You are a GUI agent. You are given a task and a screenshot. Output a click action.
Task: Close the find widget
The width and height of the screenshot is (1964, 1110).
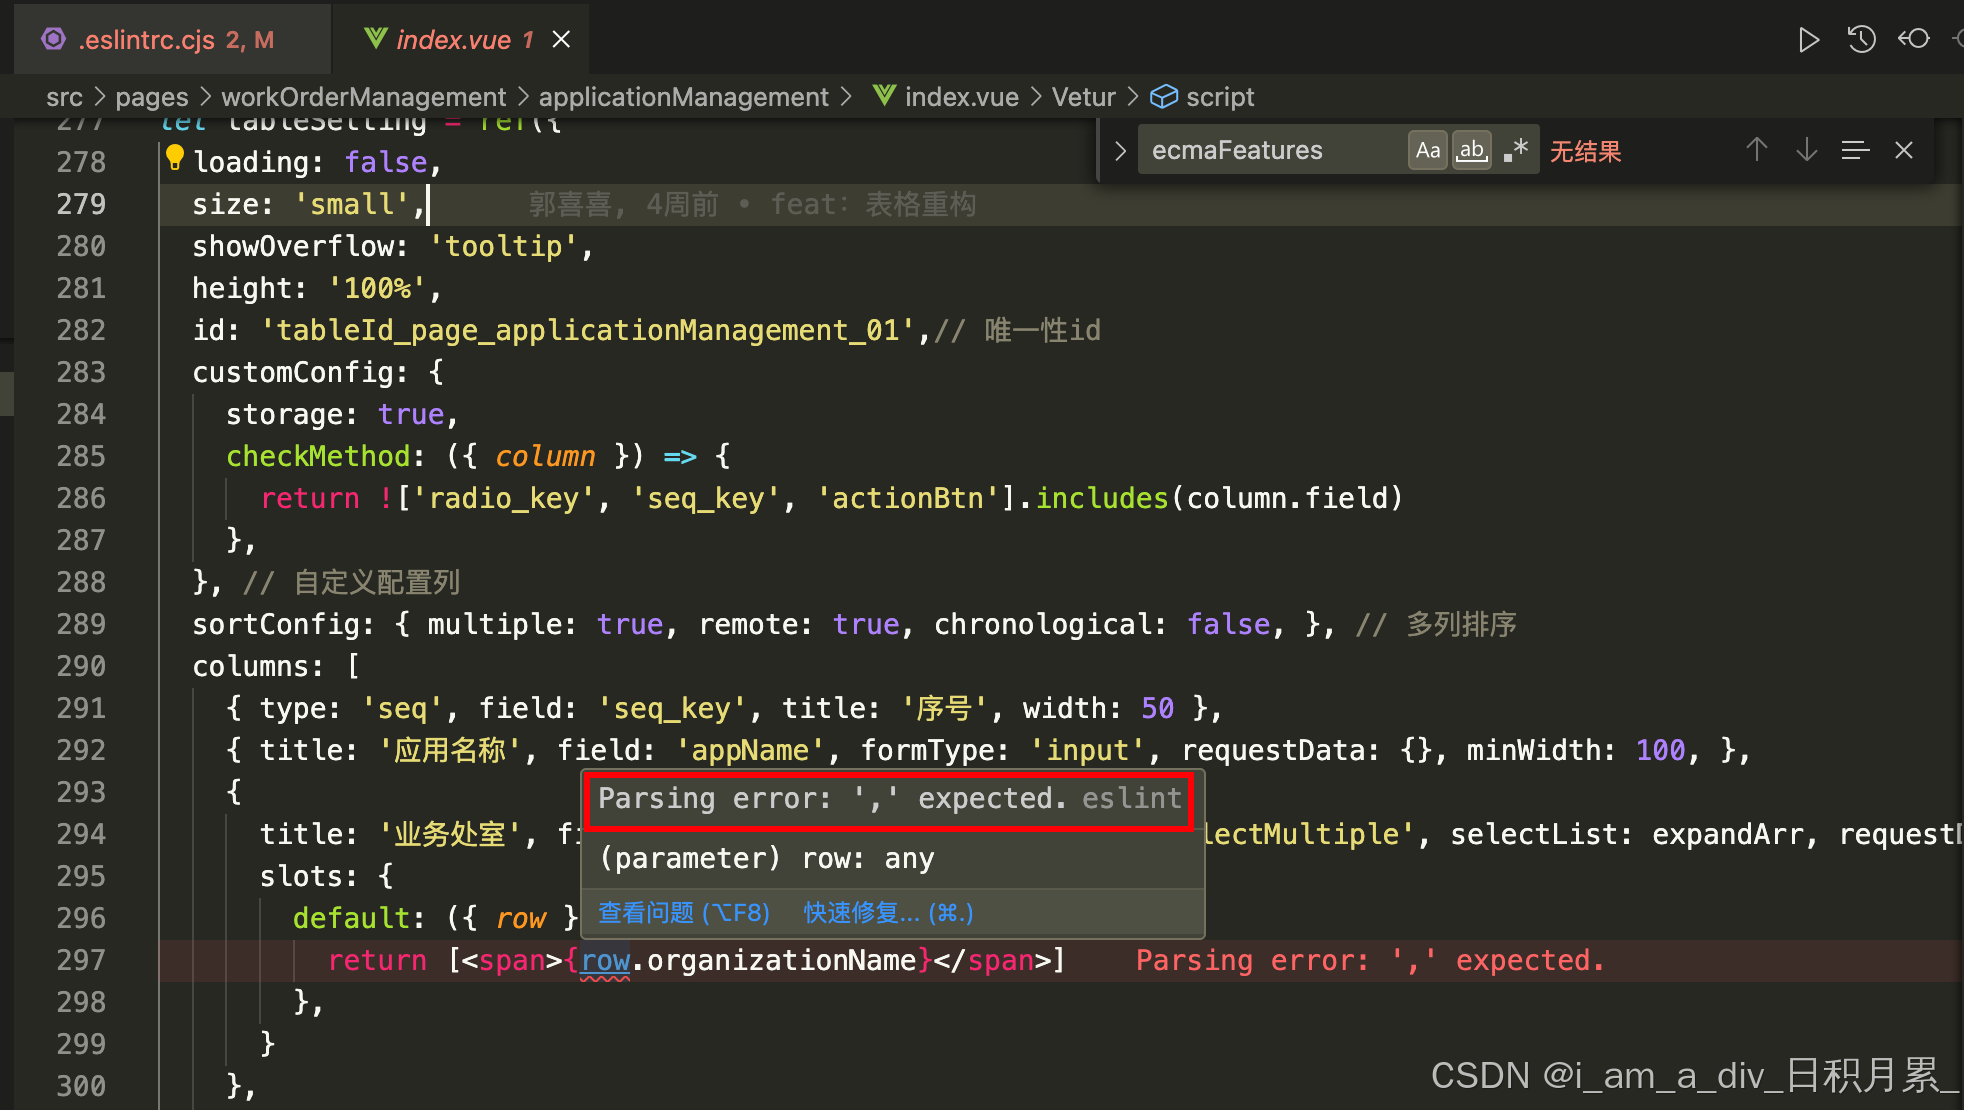[1904, 150]
